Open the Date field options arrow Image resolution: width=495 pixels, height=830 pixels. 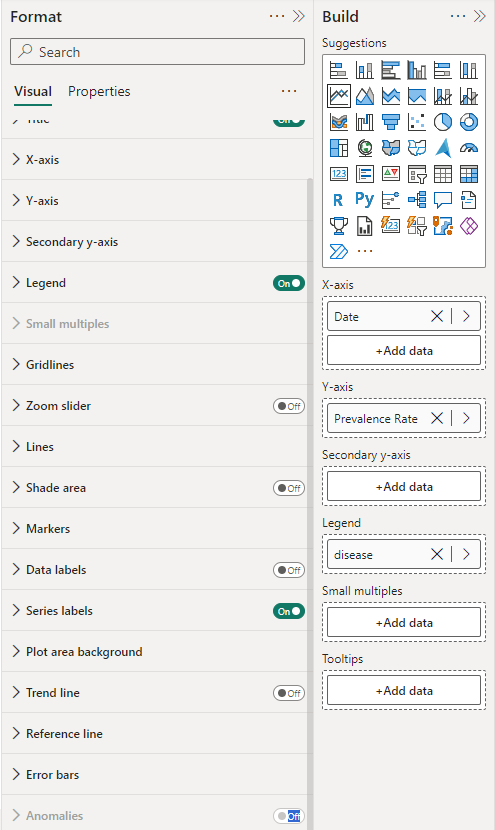pos(466,317)
